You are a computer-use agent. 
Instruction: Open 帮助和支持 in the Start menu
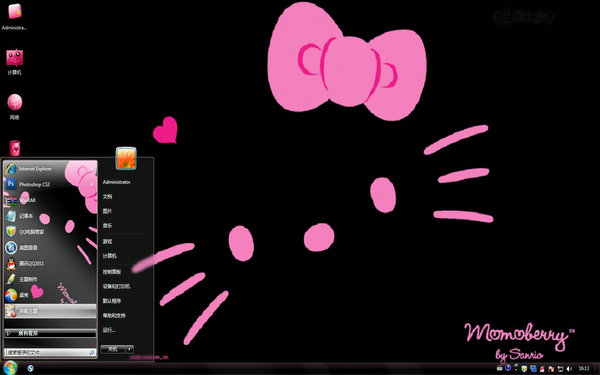(114, 315)
